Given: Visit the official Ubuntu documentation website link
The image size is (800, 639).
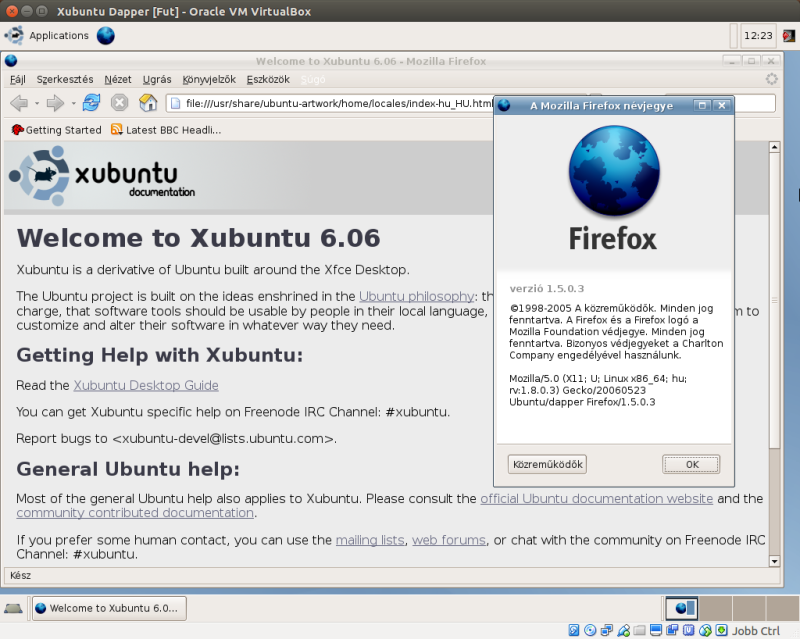Looking at the screenshot, I should (x=596, y=499).
